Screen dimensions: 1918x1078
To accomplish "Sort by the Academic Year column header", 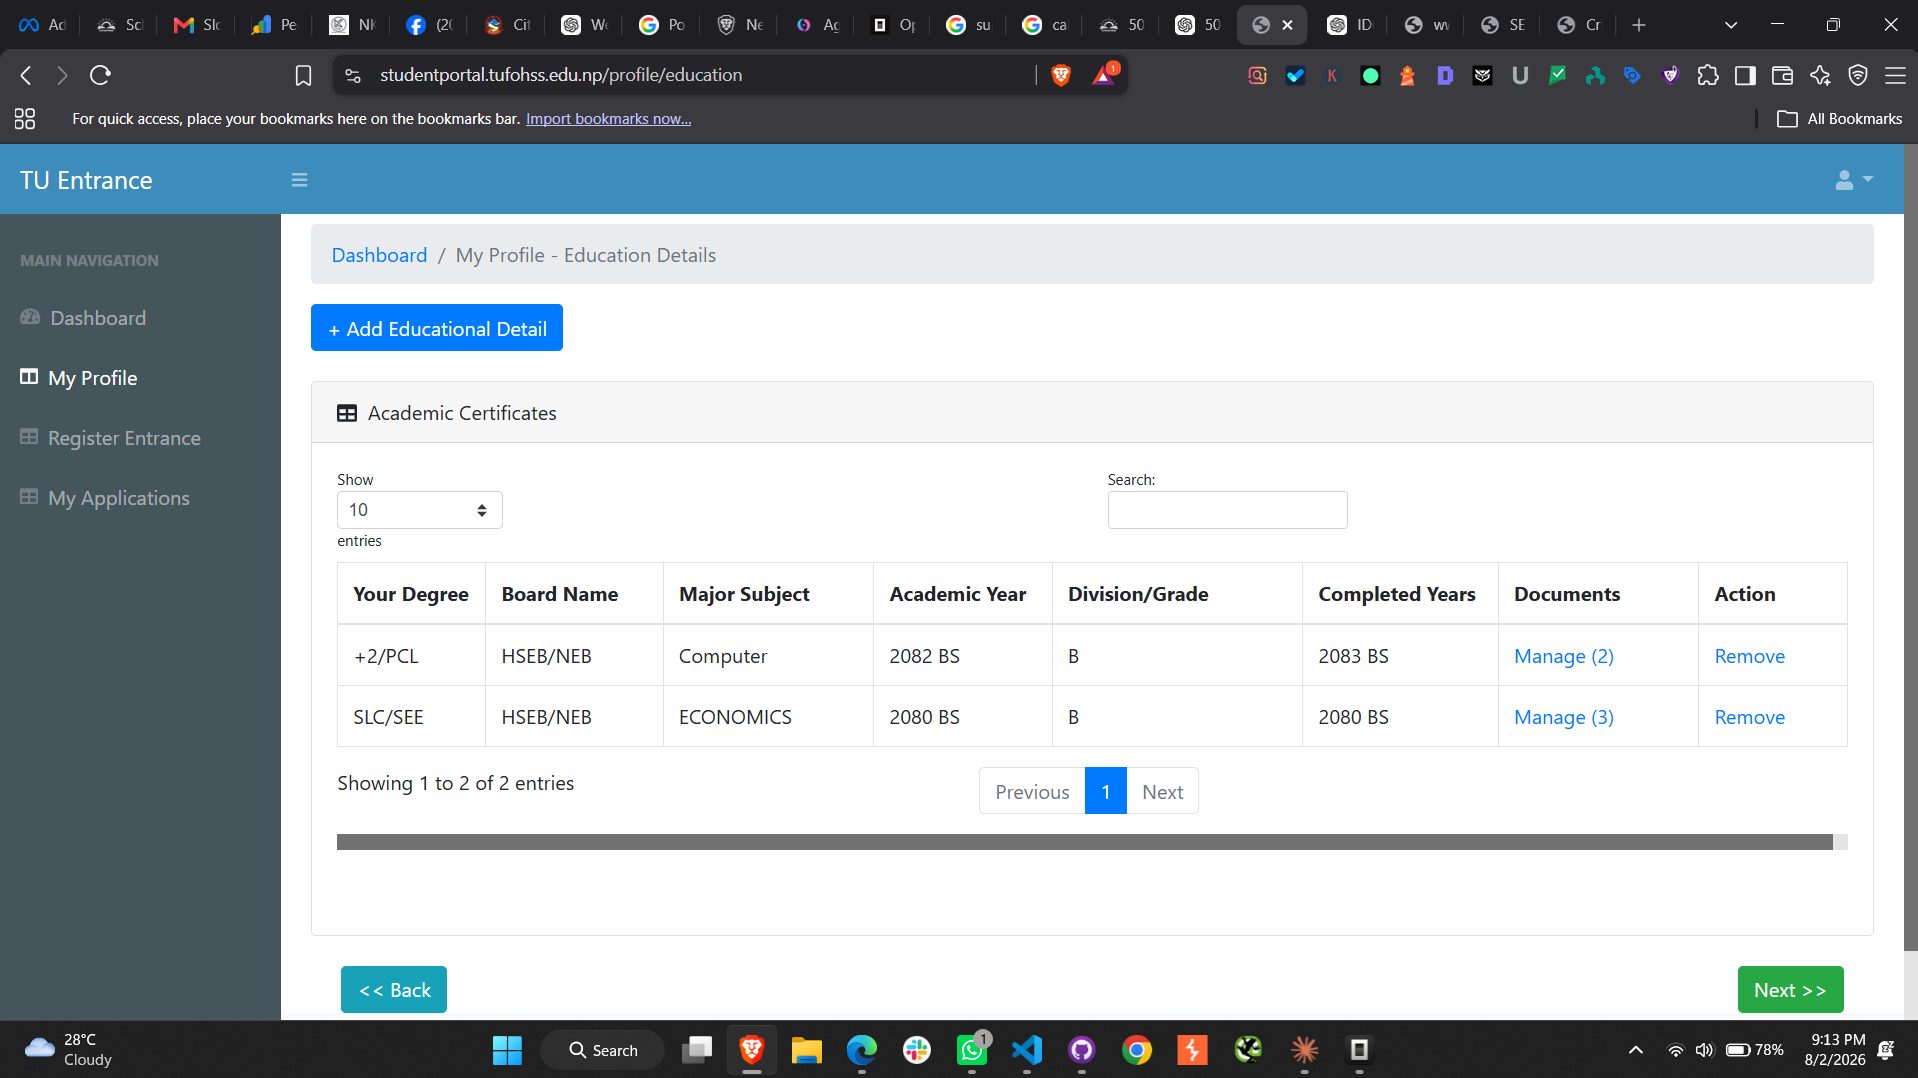I will [963, 594].
